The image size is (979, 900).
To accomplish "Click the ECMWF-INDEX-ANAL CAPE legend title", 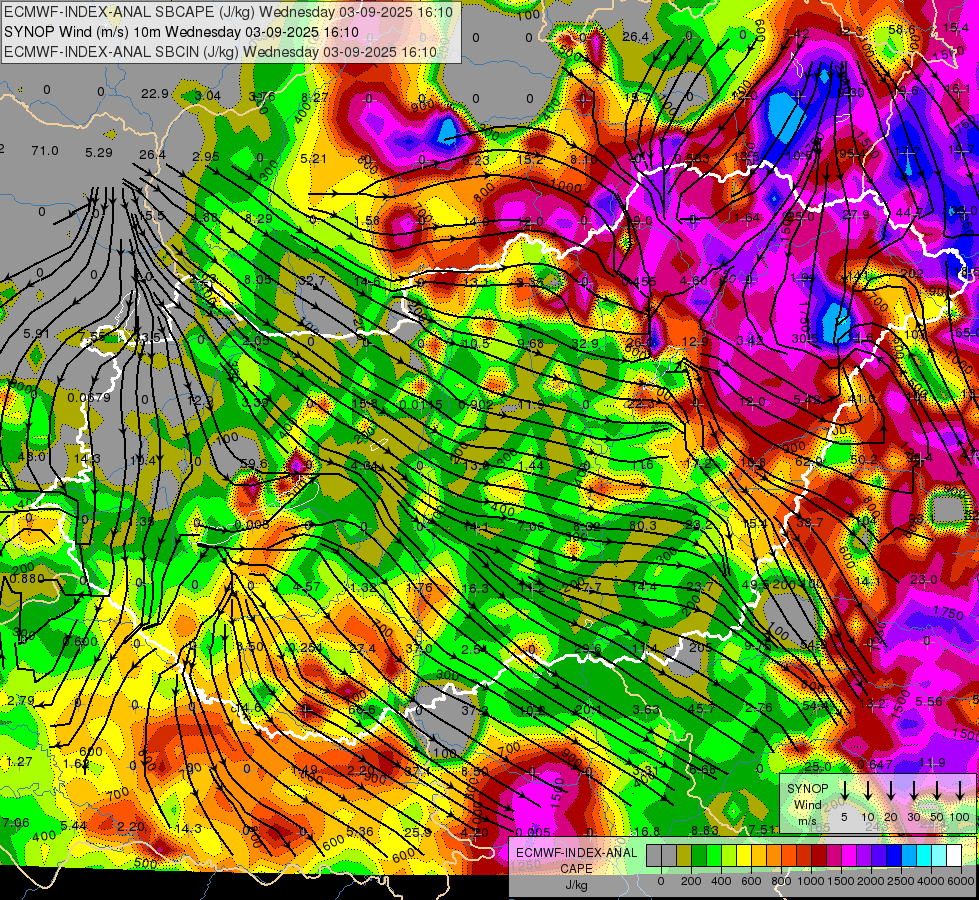I will click(x=576, y=860).
